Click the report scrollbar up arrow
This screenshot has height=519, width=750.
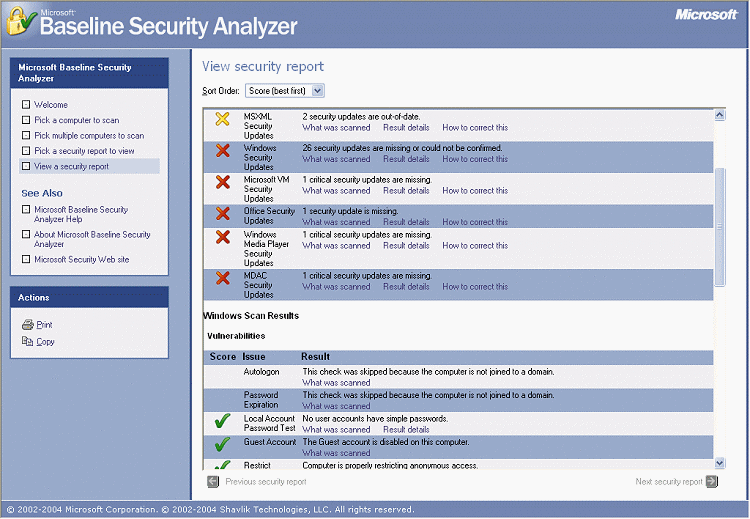tap(719, 115)
